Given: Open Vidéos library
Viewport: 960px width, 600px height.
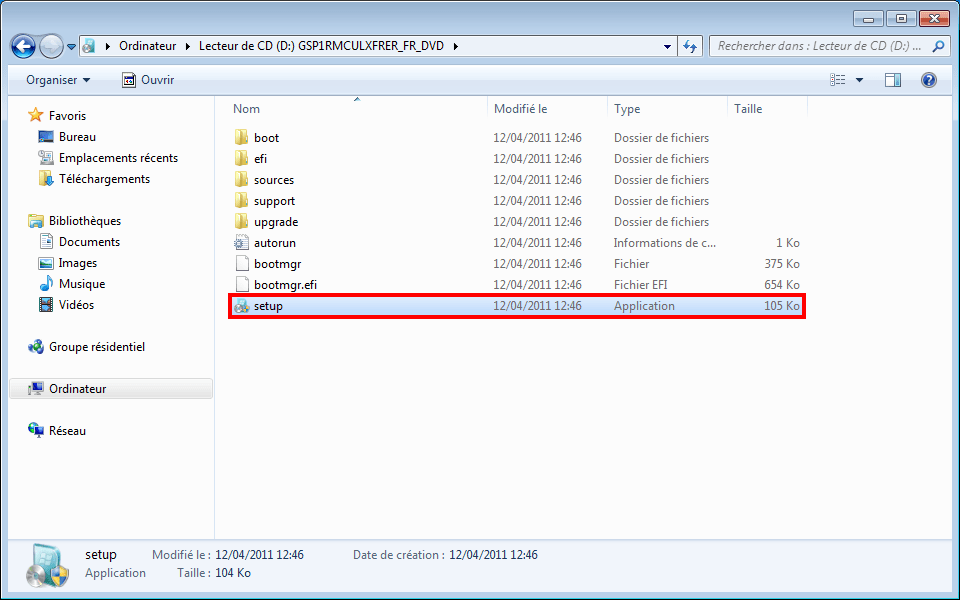Looking at the screenshot, I should click(x=77, y=305).
